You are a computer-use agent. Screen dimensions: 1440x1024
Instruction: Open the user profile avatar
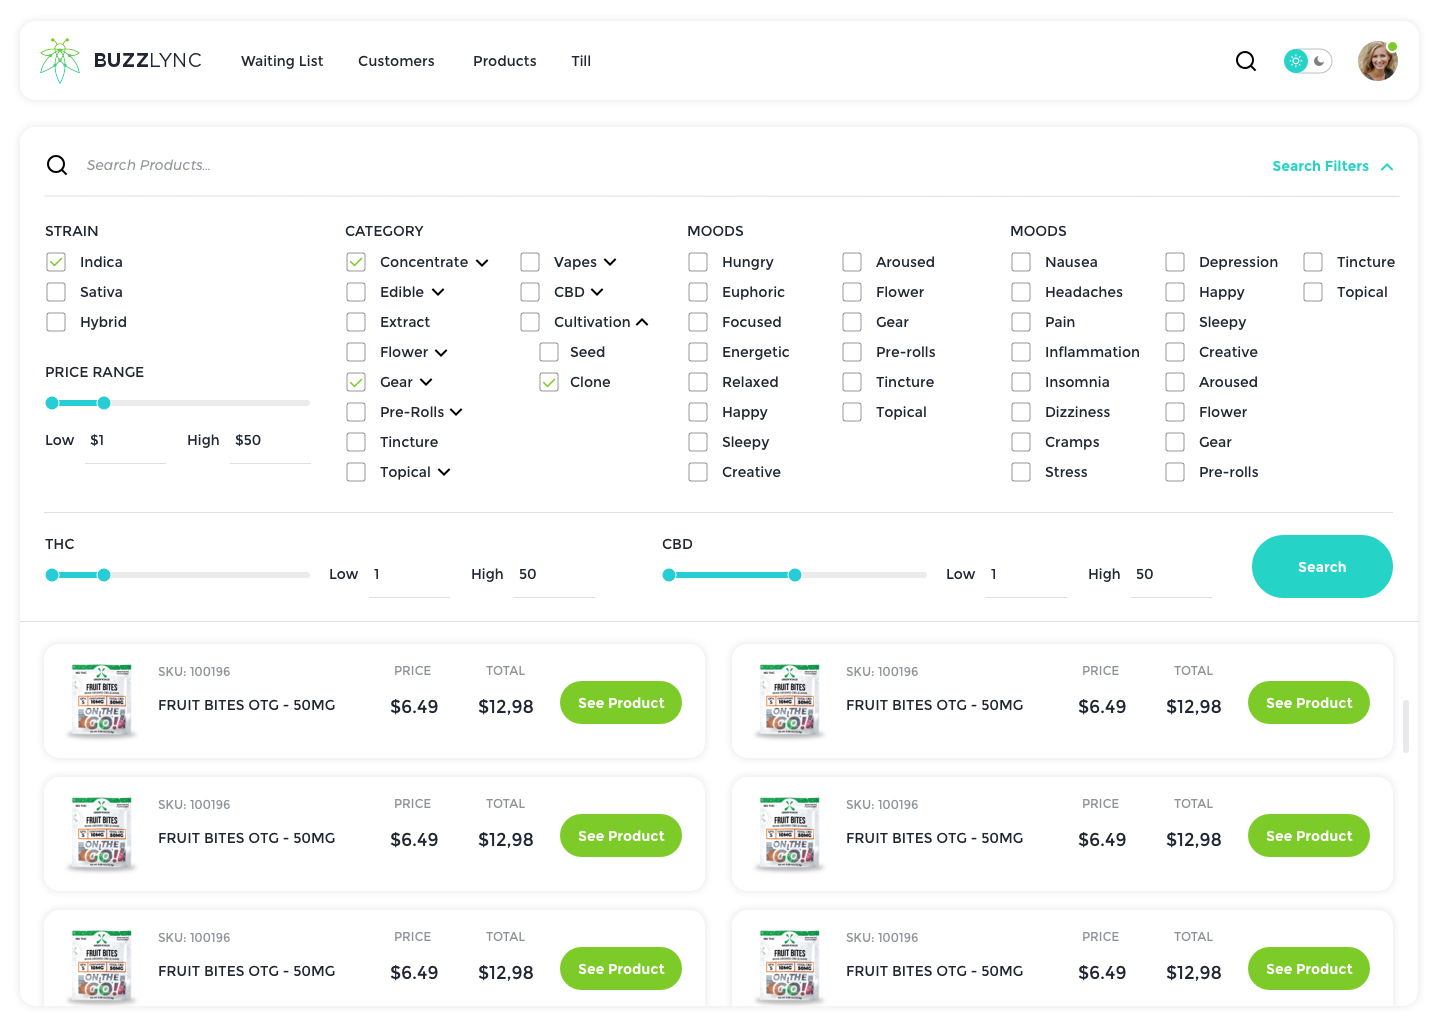[1377, 61]
